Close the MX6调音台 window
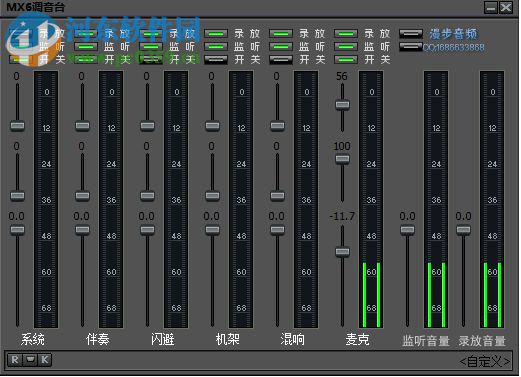Screen dimensions: 521x377 506,7
